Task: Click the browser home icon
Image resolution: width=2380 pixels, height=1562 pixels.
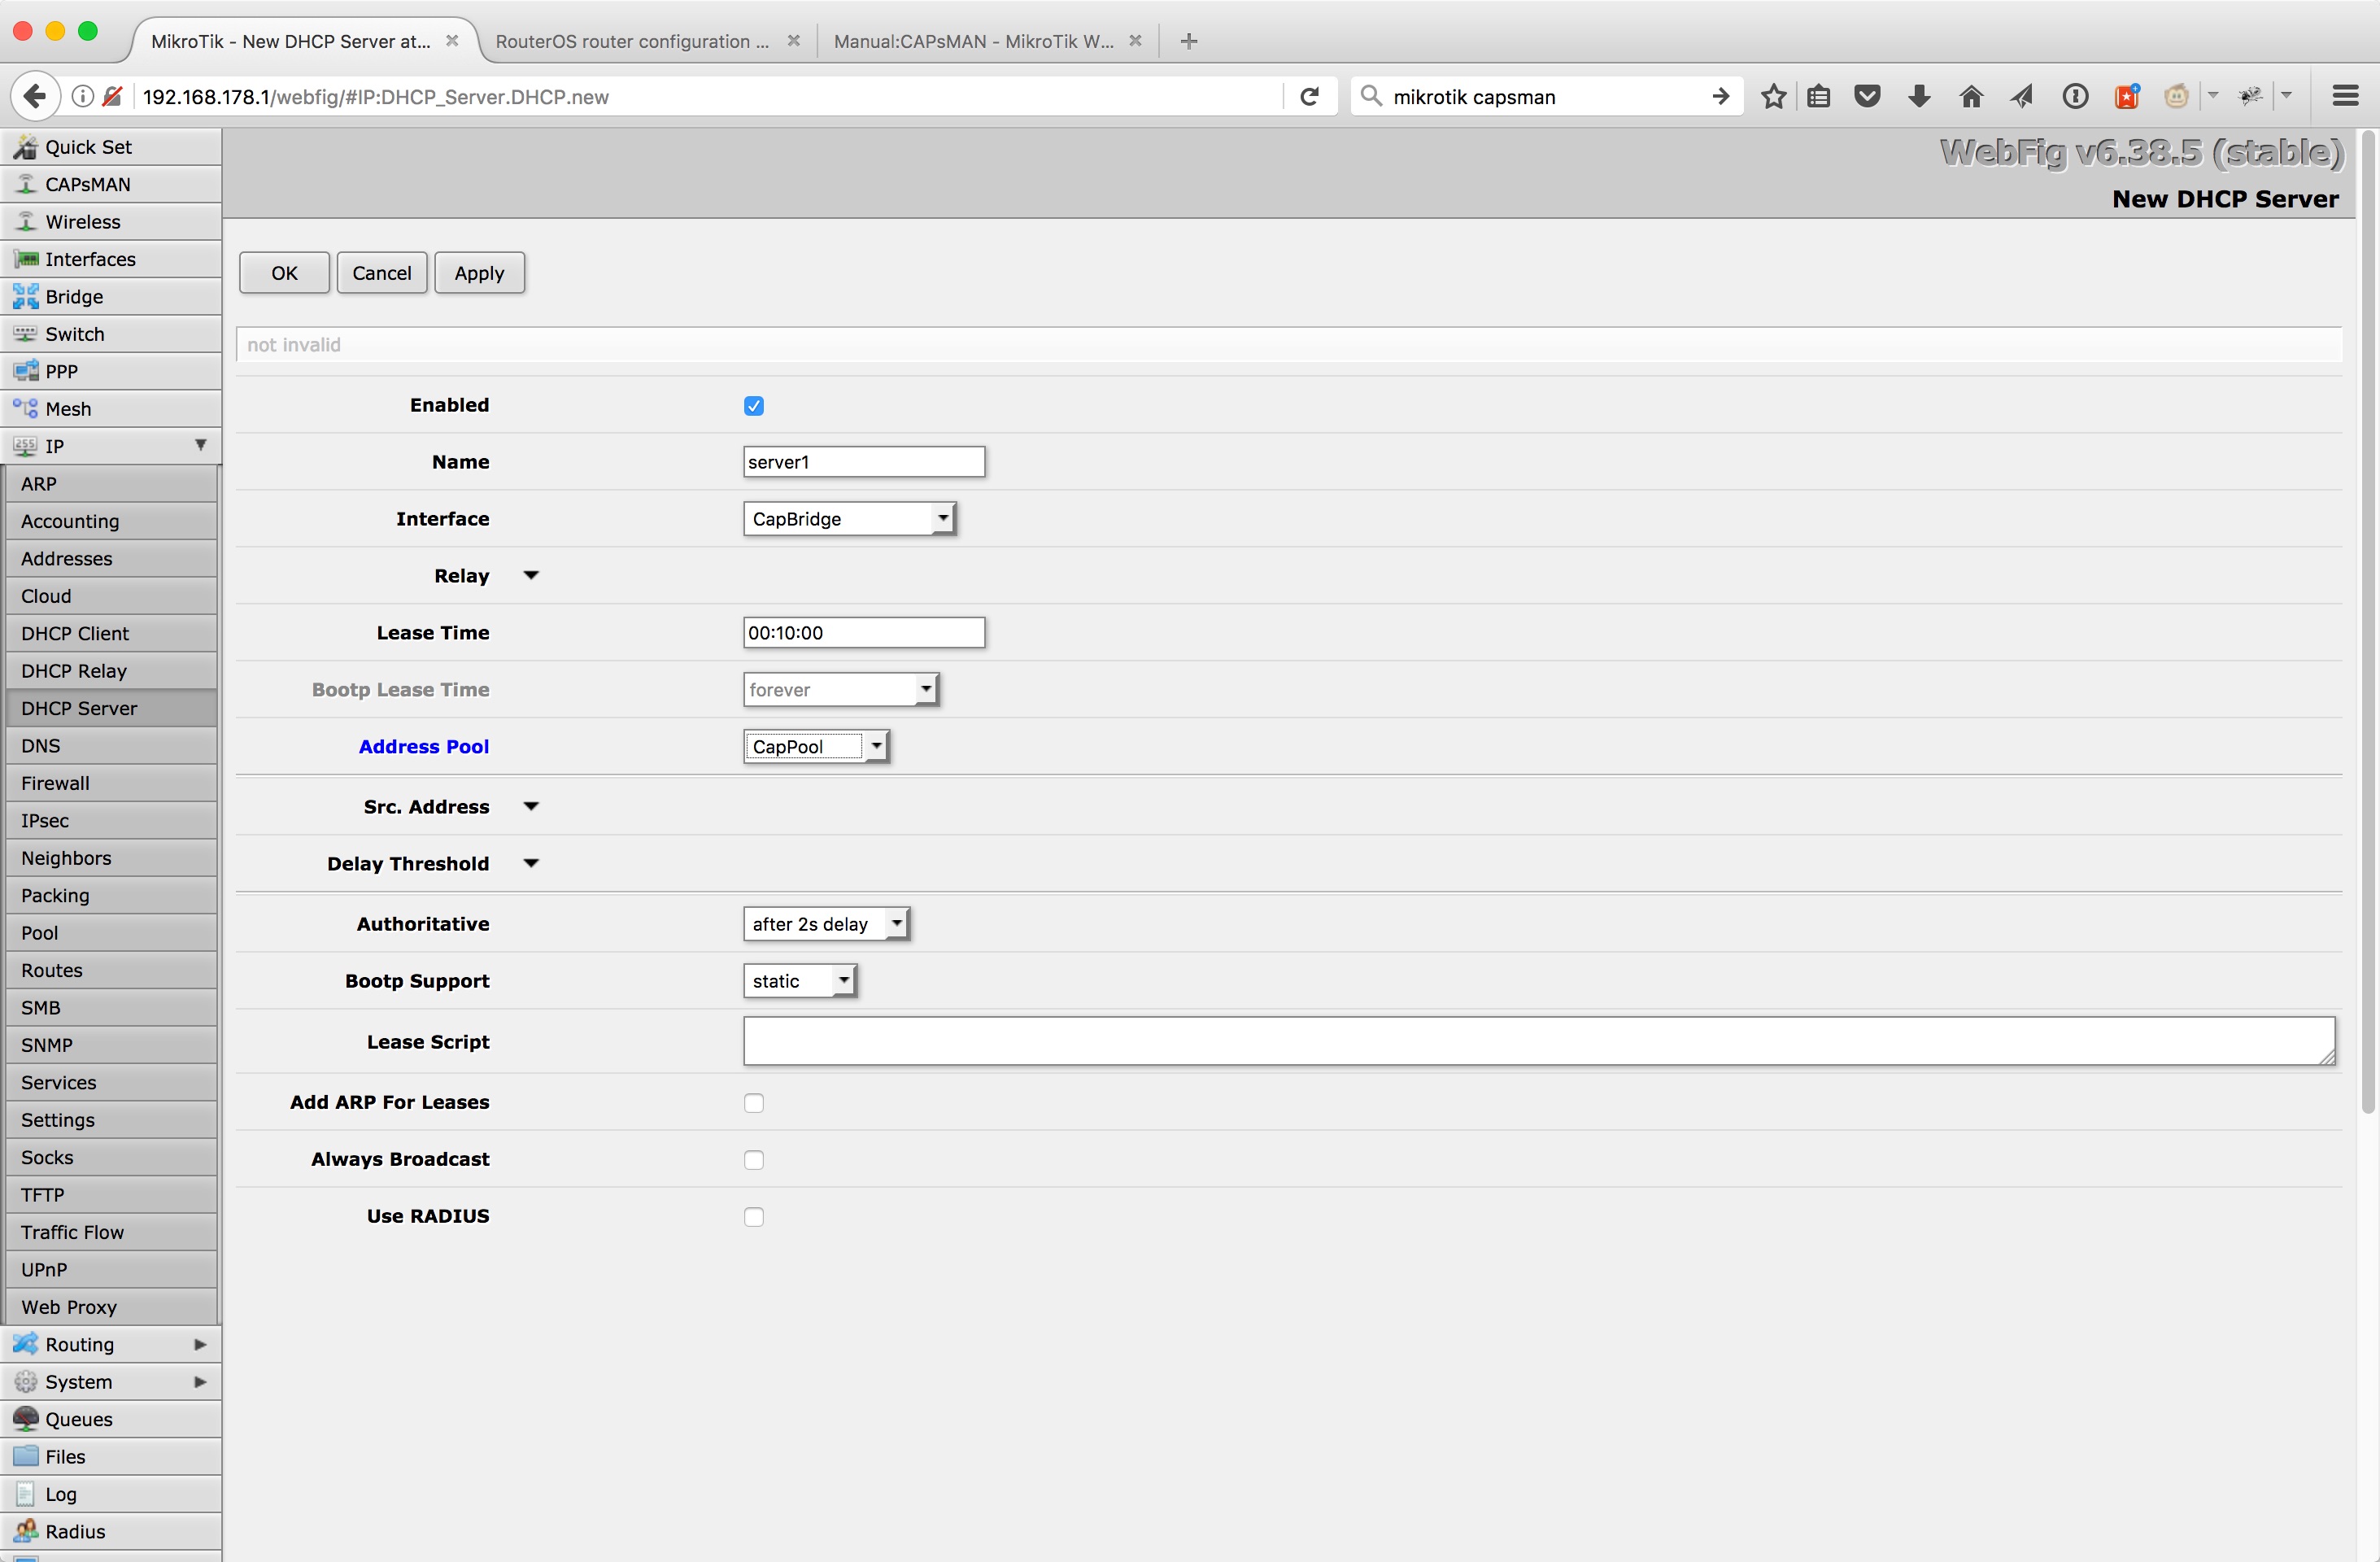Action: (1970, 96)
